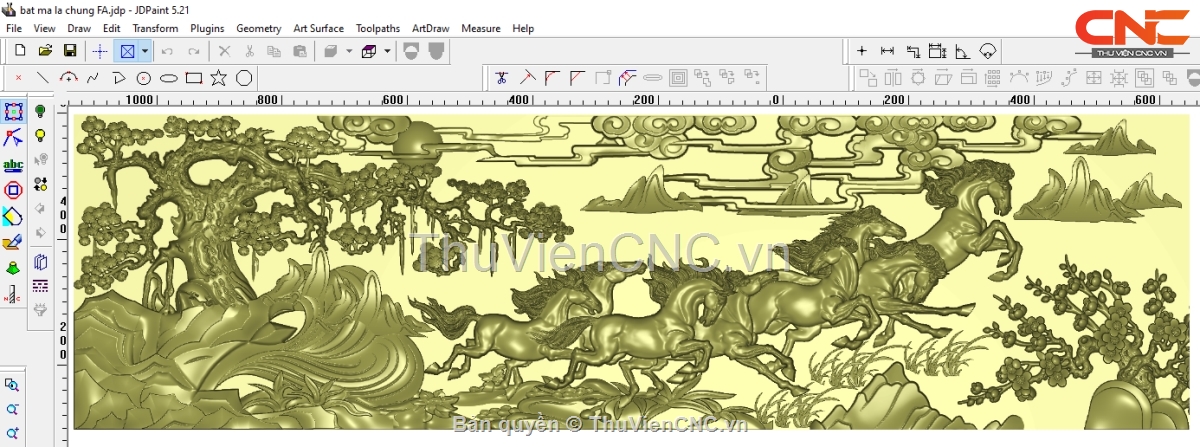1200x447 pixels.
Task: Expand the dropdown arrow beside the crossed-box button
Action: [x=145, y=50]
